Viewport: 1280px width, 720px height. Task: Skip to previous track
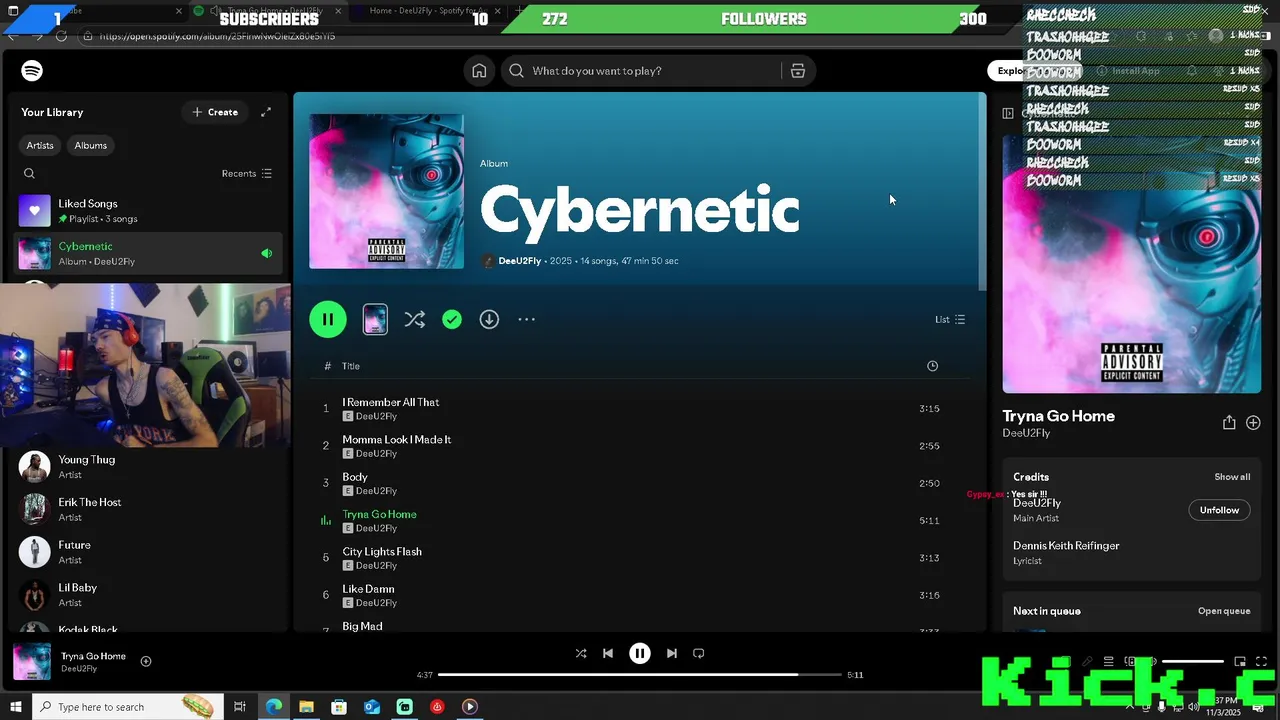tap(608, 653)
